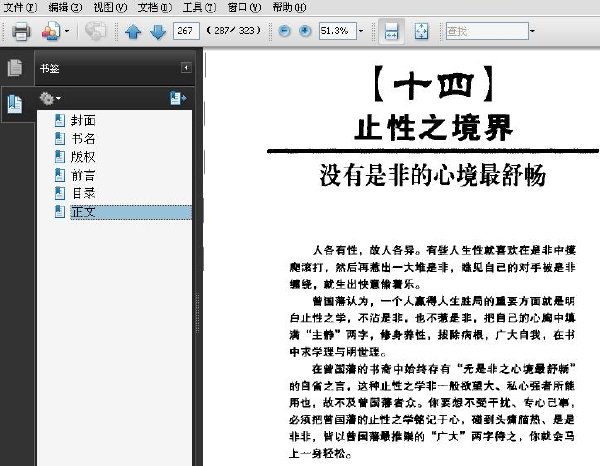
Task: Click the Print icon in toolbar
Action: coord(21,31)
